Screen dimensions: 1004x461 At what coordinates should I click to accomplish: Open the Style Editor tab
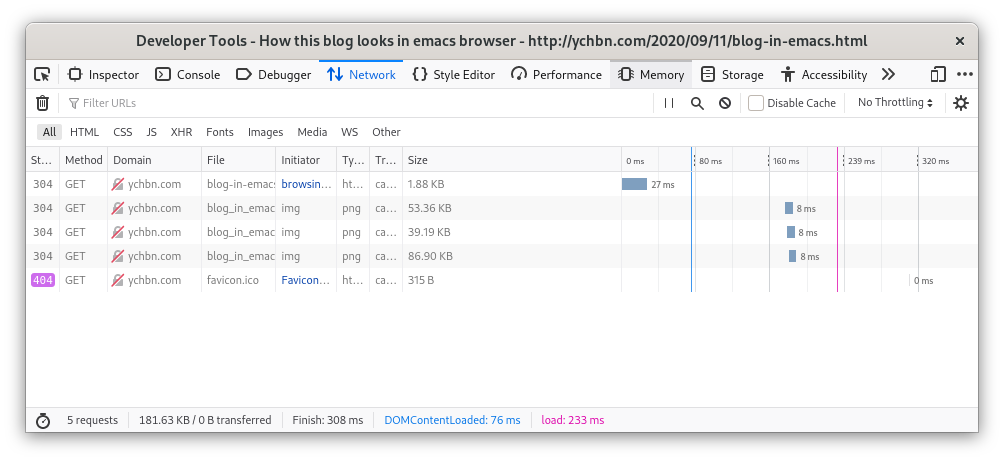click(453, 74)
